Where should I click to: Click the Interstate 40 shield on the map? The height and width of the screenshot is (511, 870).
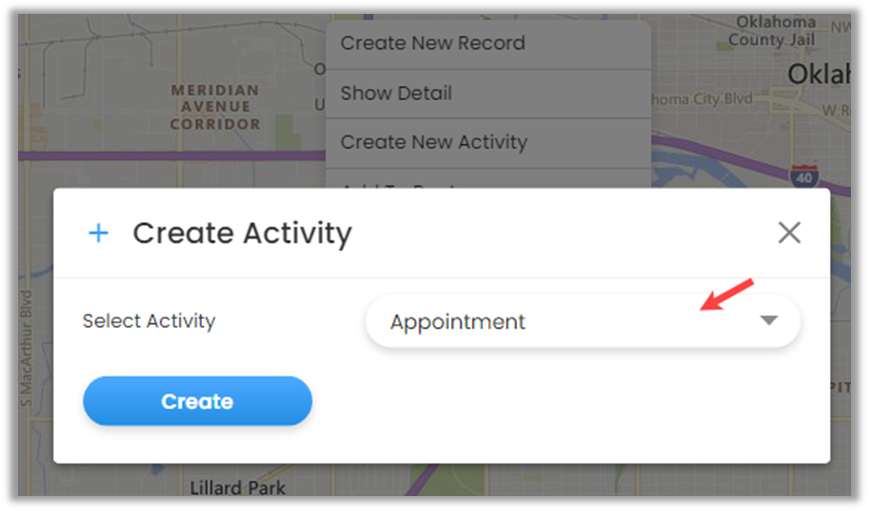click(x=803, y=177)
